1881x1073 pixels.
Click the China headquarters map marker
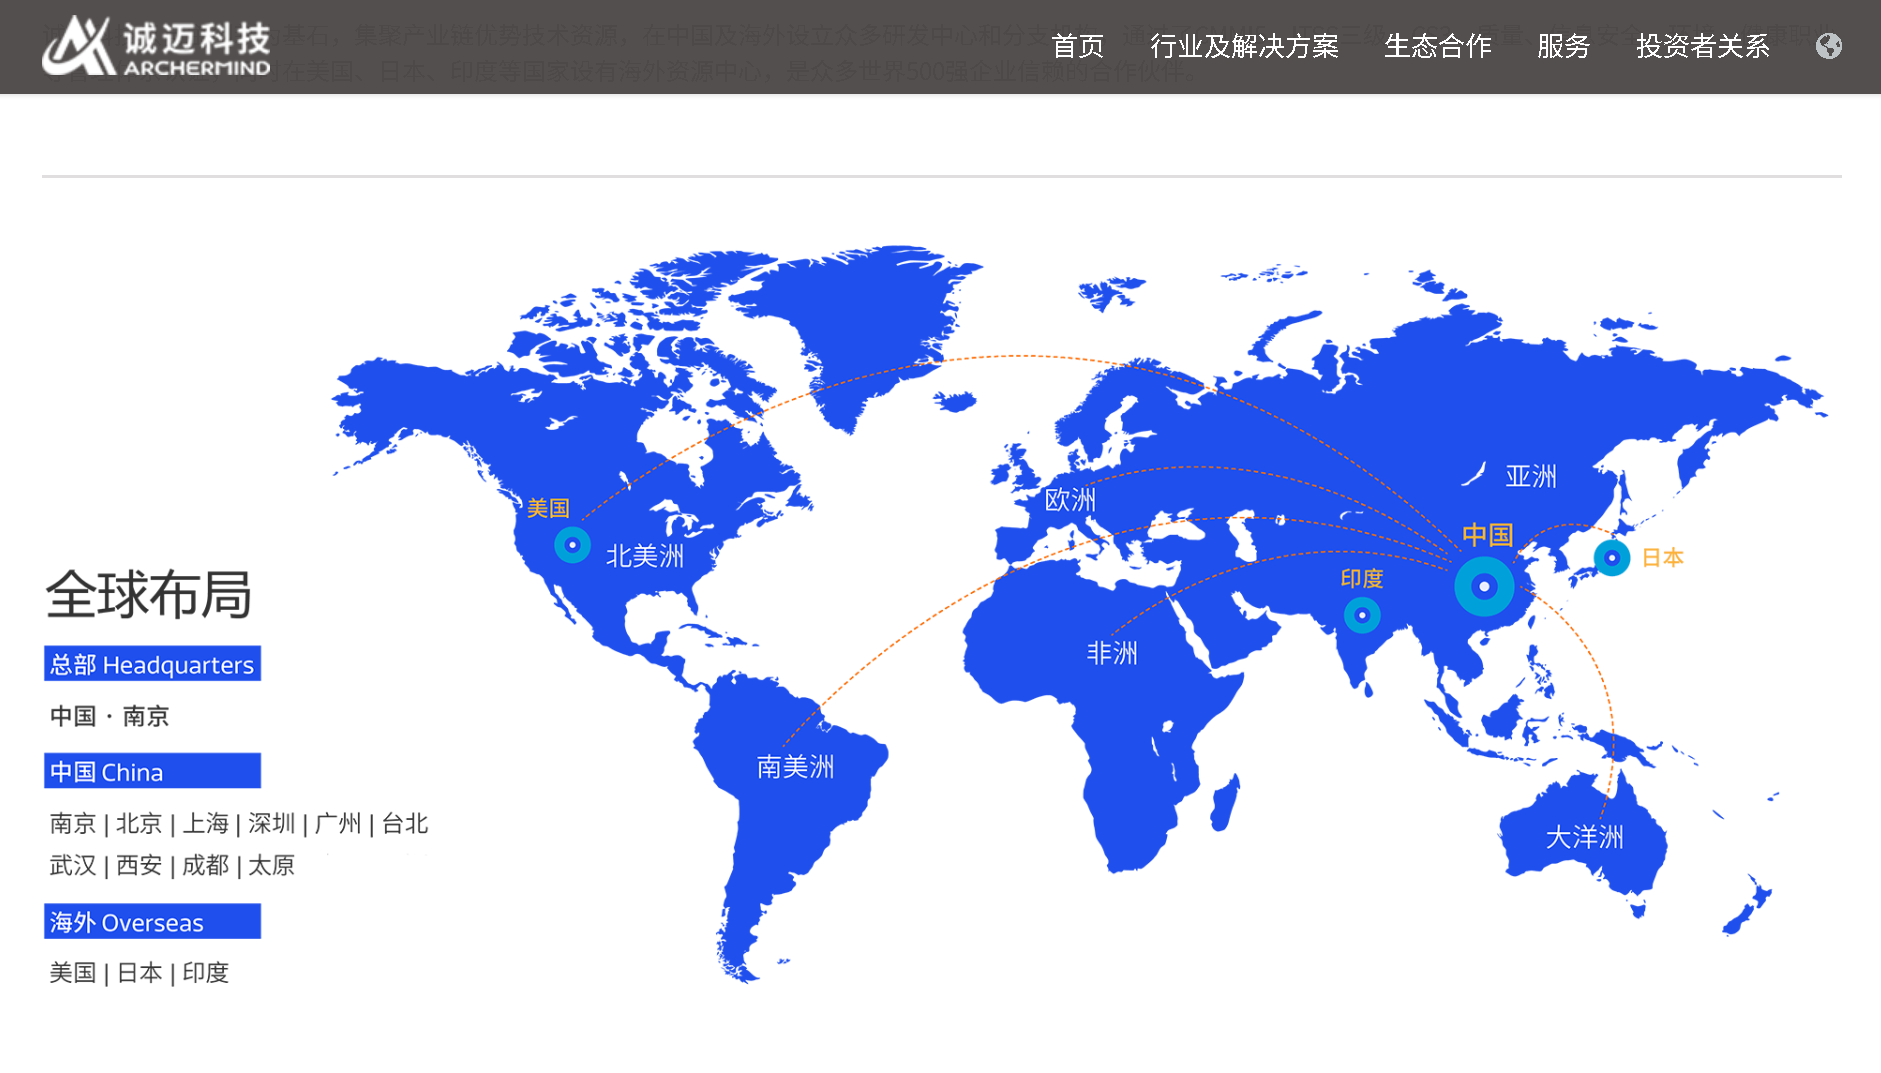pyautogui.click(x=1484, y=586)
